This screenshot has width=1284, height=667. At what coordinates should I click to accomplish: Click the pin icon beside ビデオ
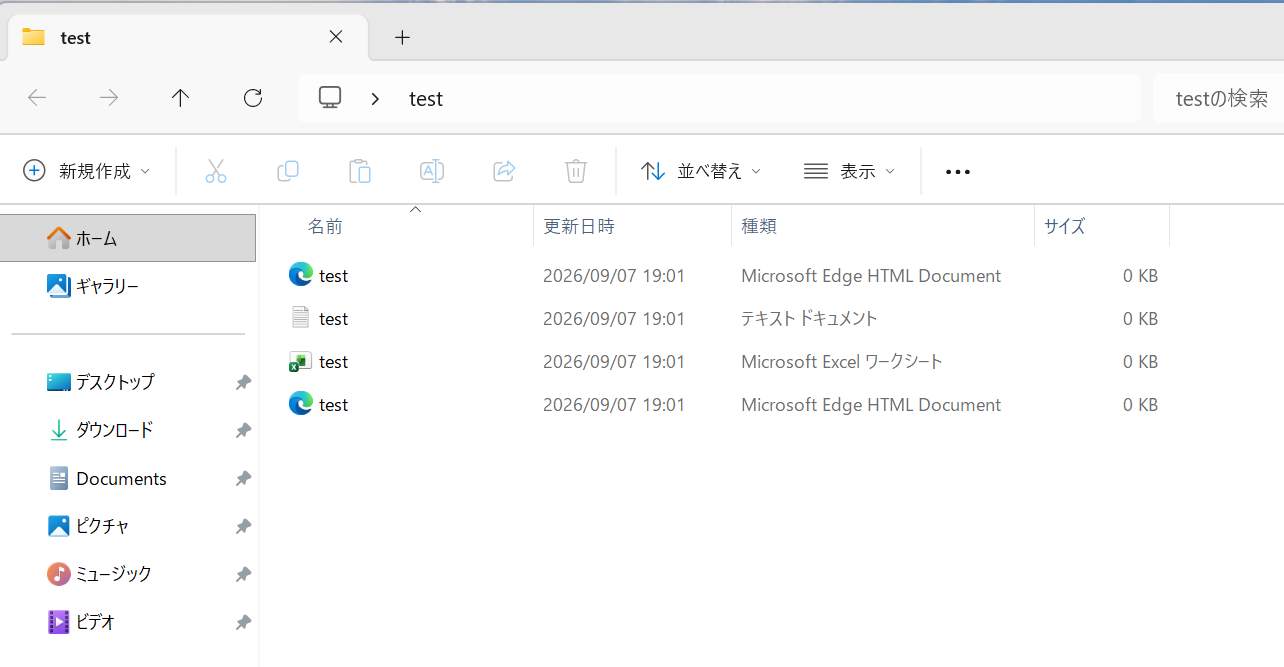coord(243,622)
